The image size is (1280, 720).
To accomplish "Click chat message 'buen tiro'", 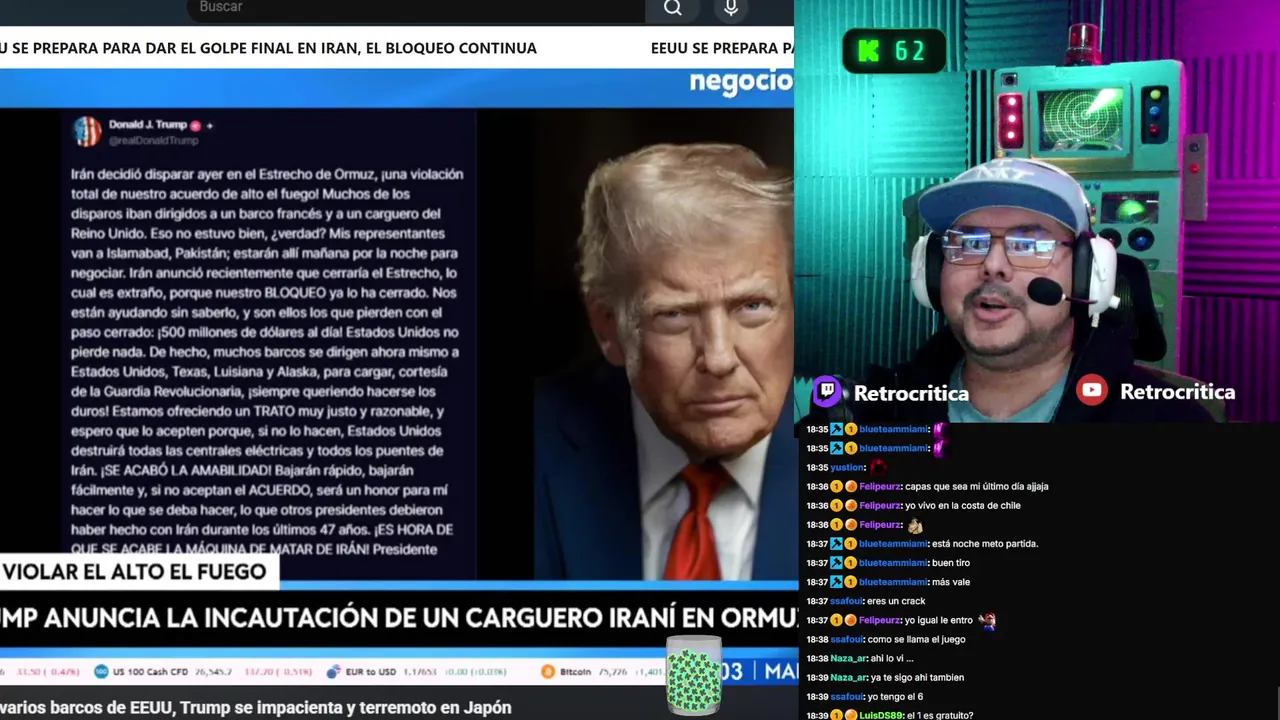I will (950, 563).
